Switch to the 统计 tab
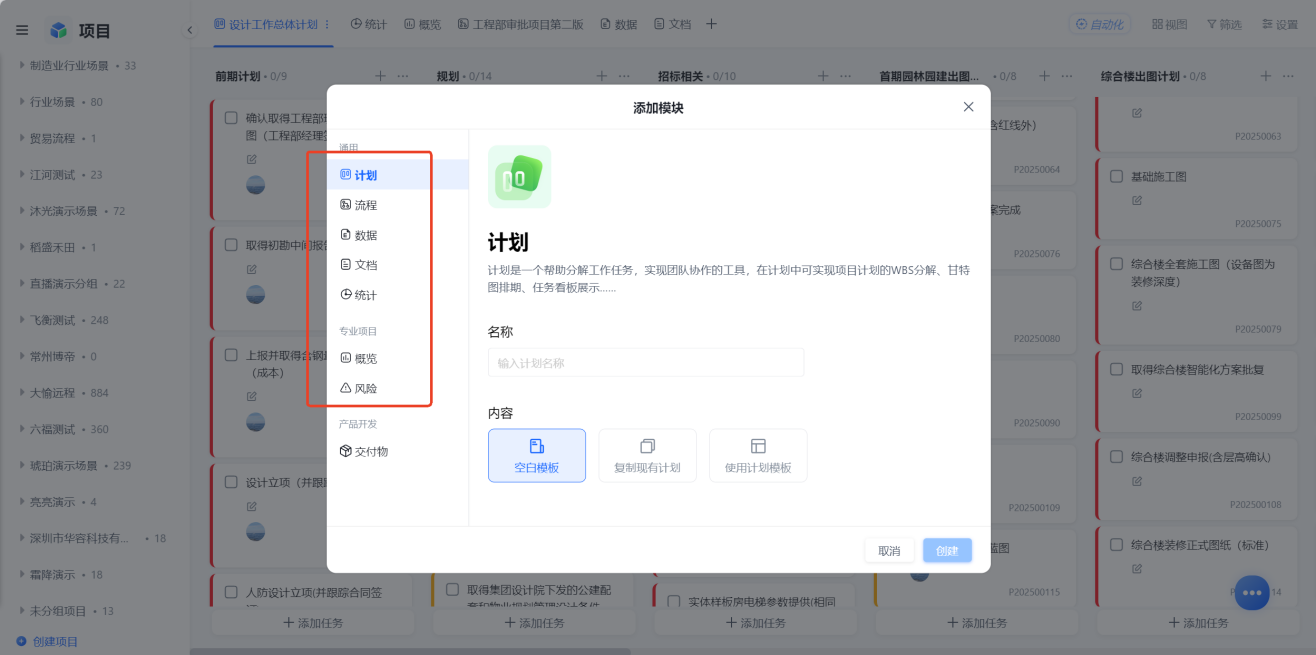The image size is (1316, 655). coord(369,24)
